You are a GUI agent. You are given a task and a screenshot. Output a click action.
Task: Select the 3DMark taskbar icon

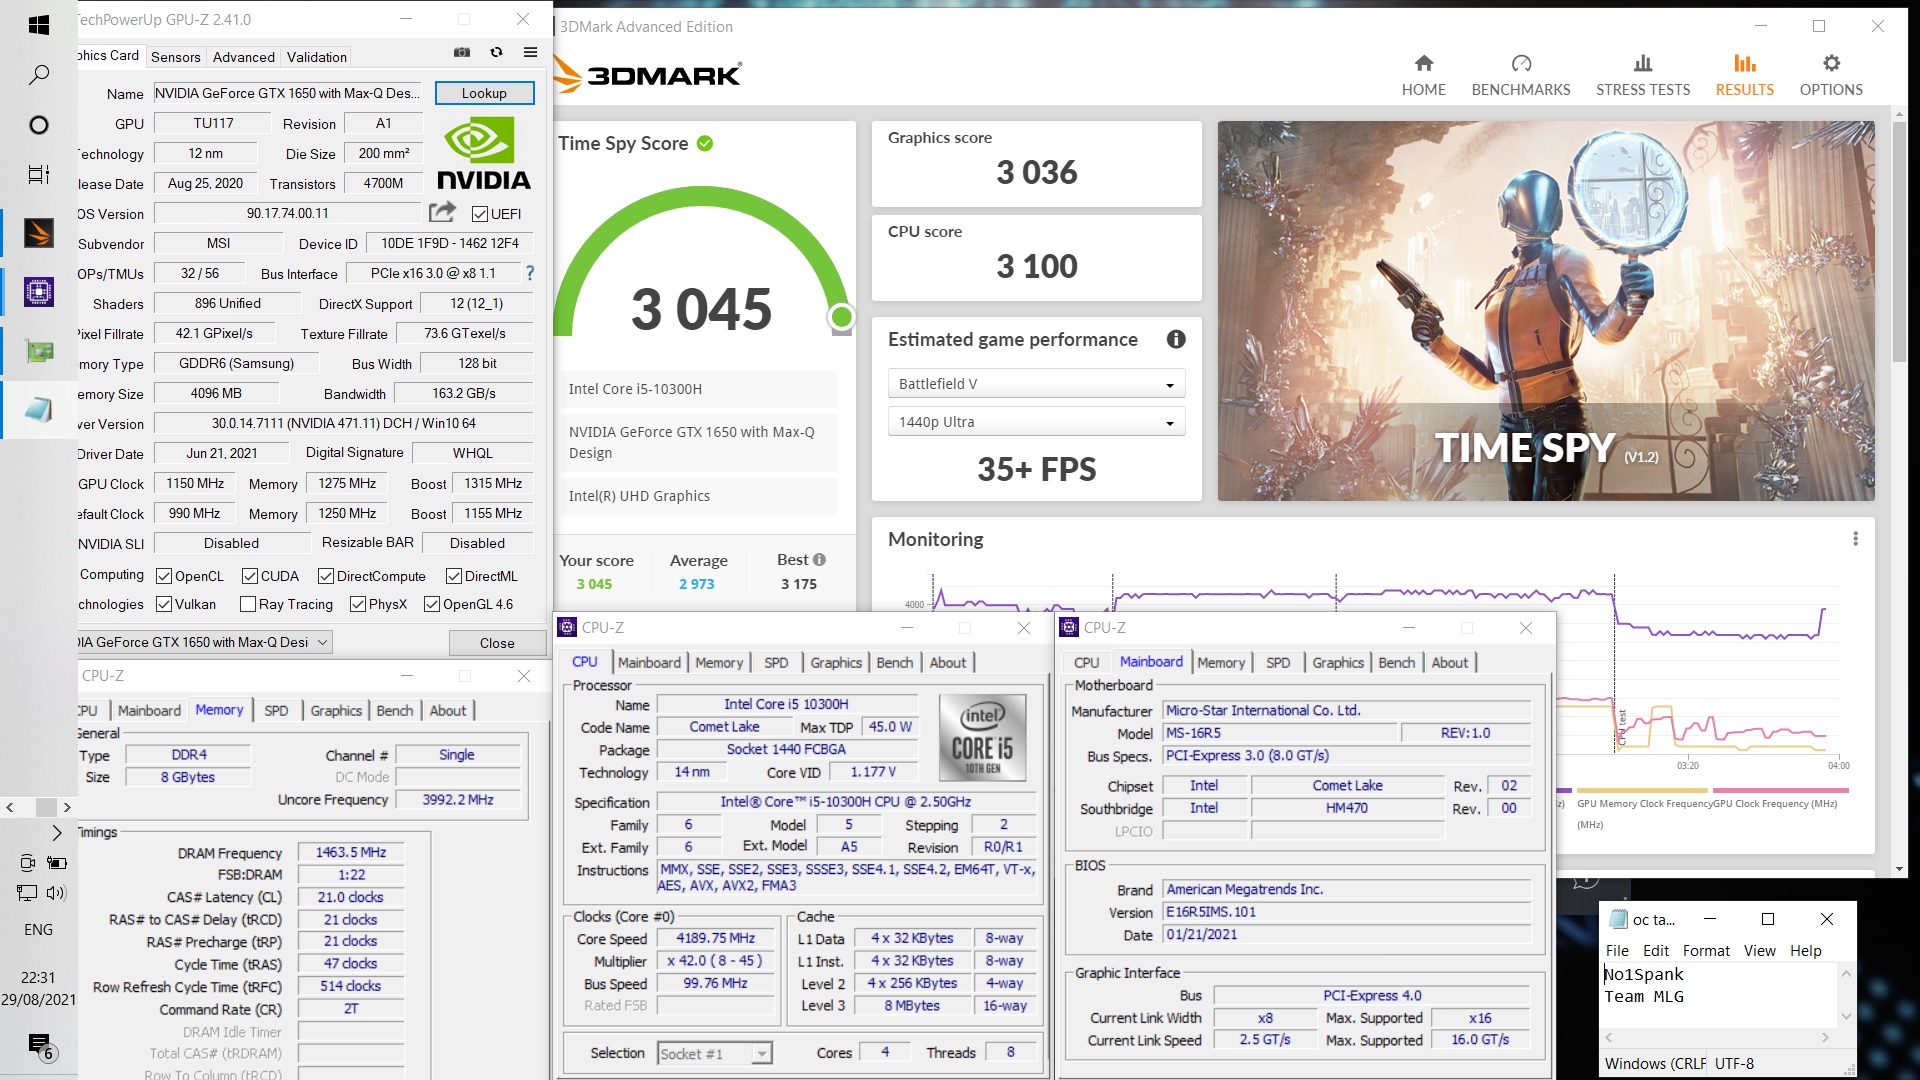click(x=38, y=233)
